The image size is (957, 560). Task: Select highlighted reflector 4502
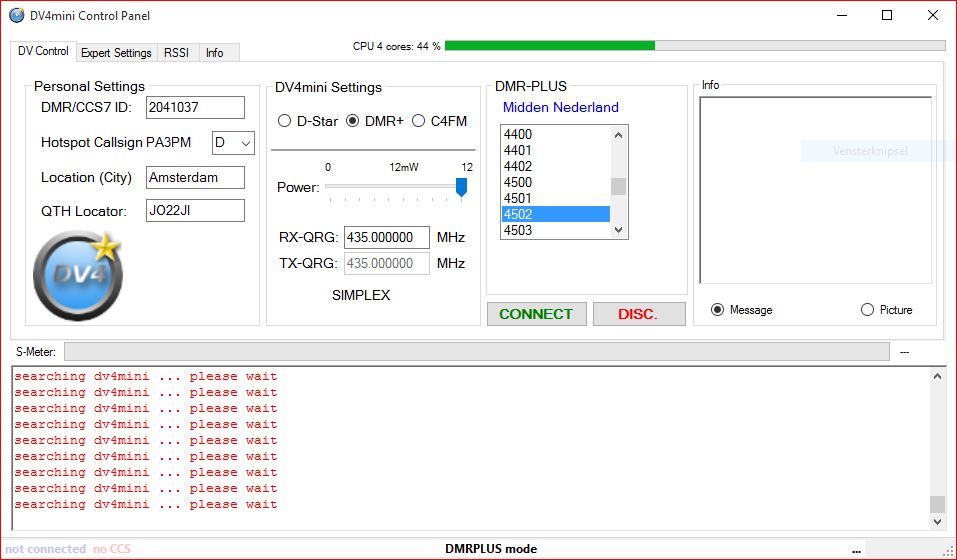pyautogui.click(x=555, y=214)
